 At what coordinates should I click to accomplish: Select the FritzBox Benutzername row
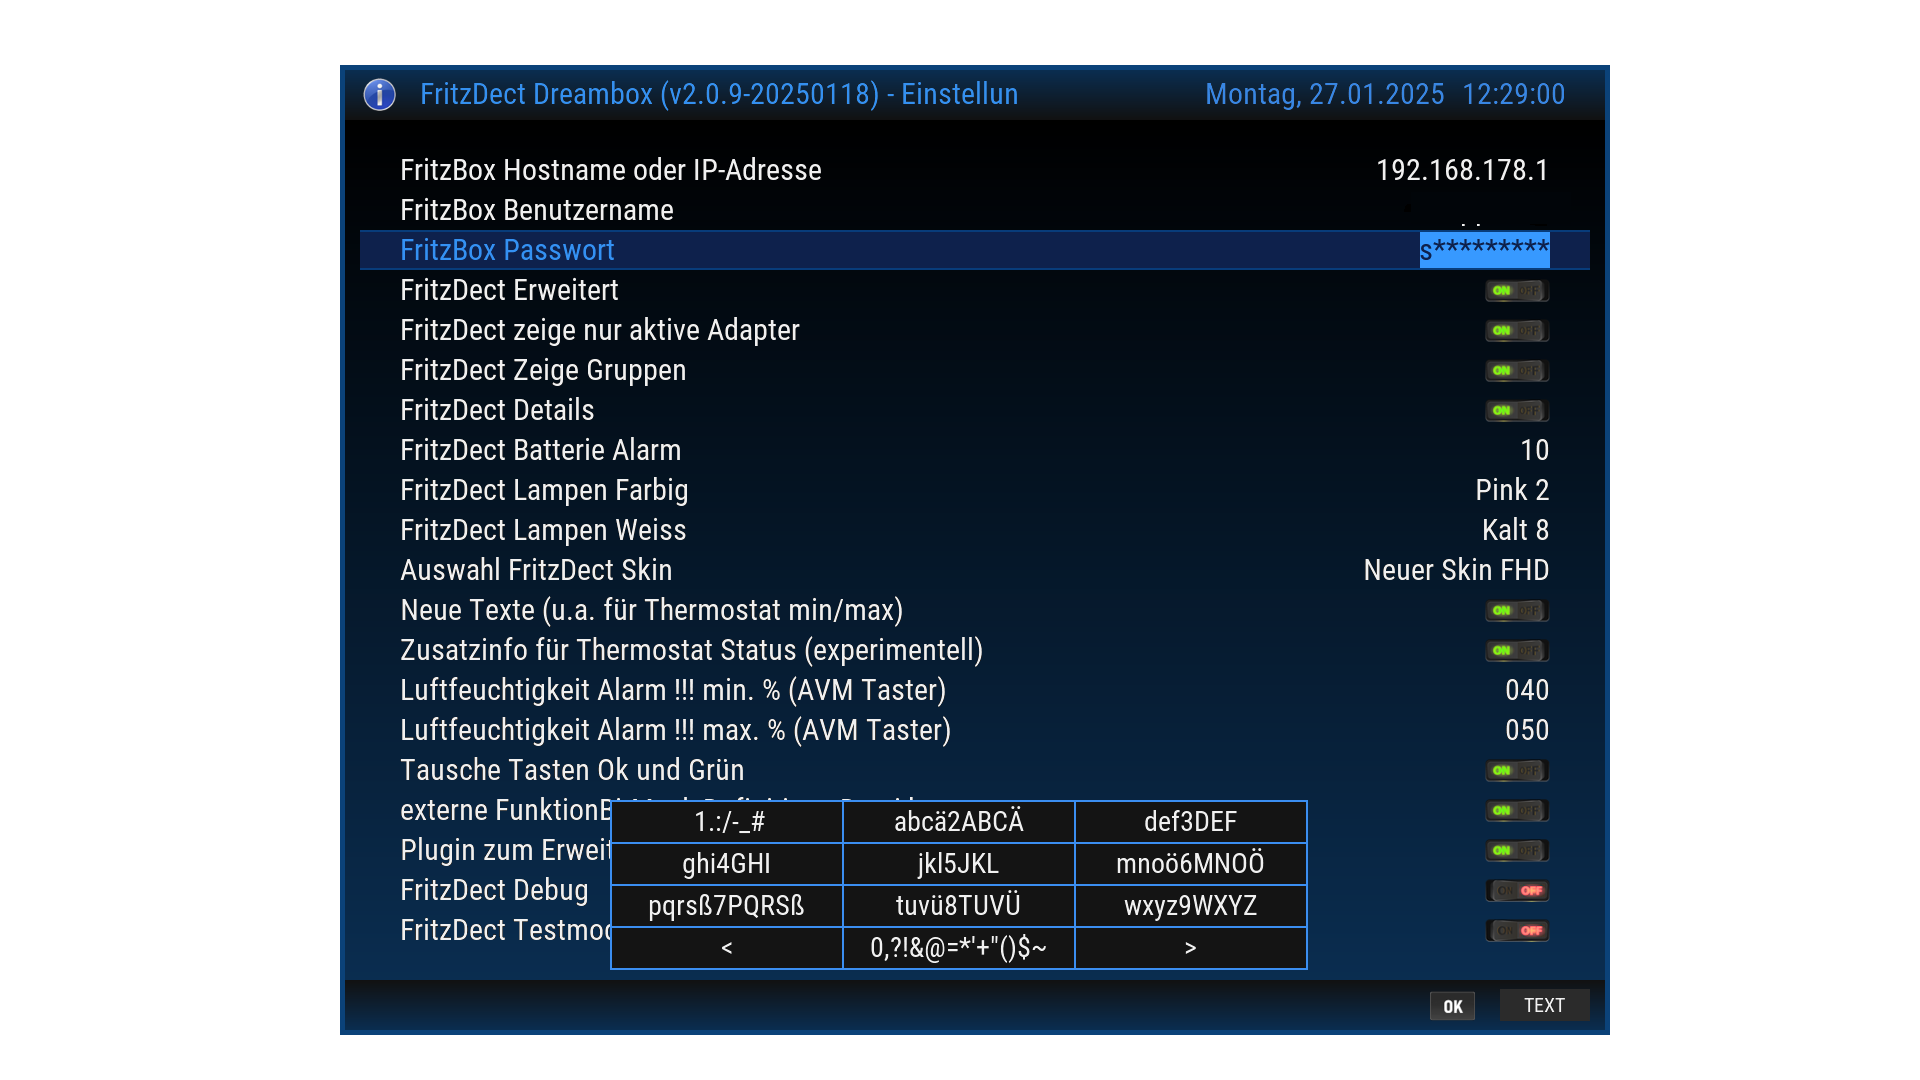pos(537,210)
